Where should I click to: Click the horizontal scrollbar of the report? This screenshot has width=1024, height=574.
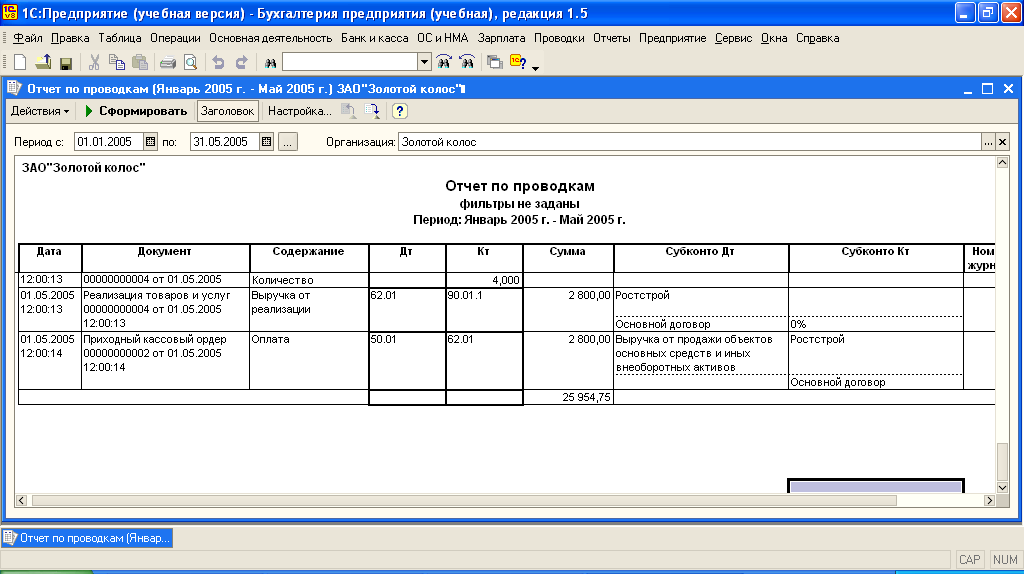(464, 500)
